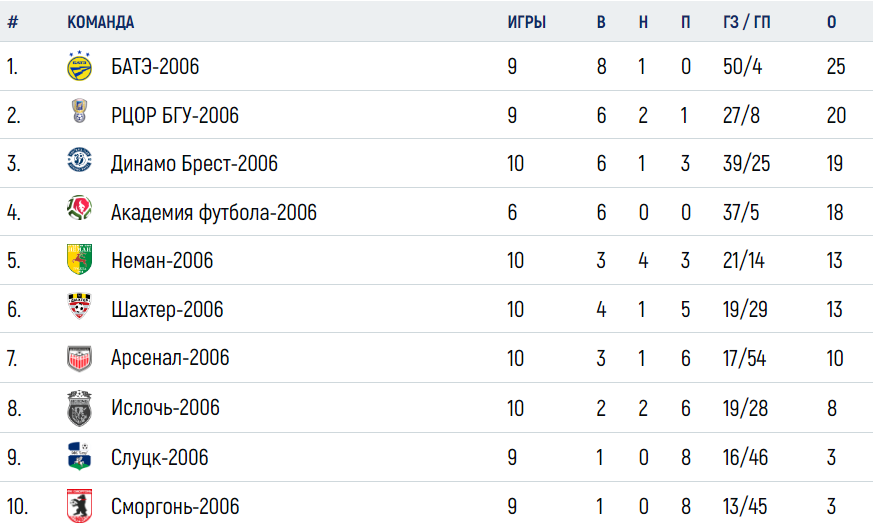This screenshot has height=528, width=873.
Task: Click the Ислочь-2006 gray shield logo
Action: coord(79,408)
